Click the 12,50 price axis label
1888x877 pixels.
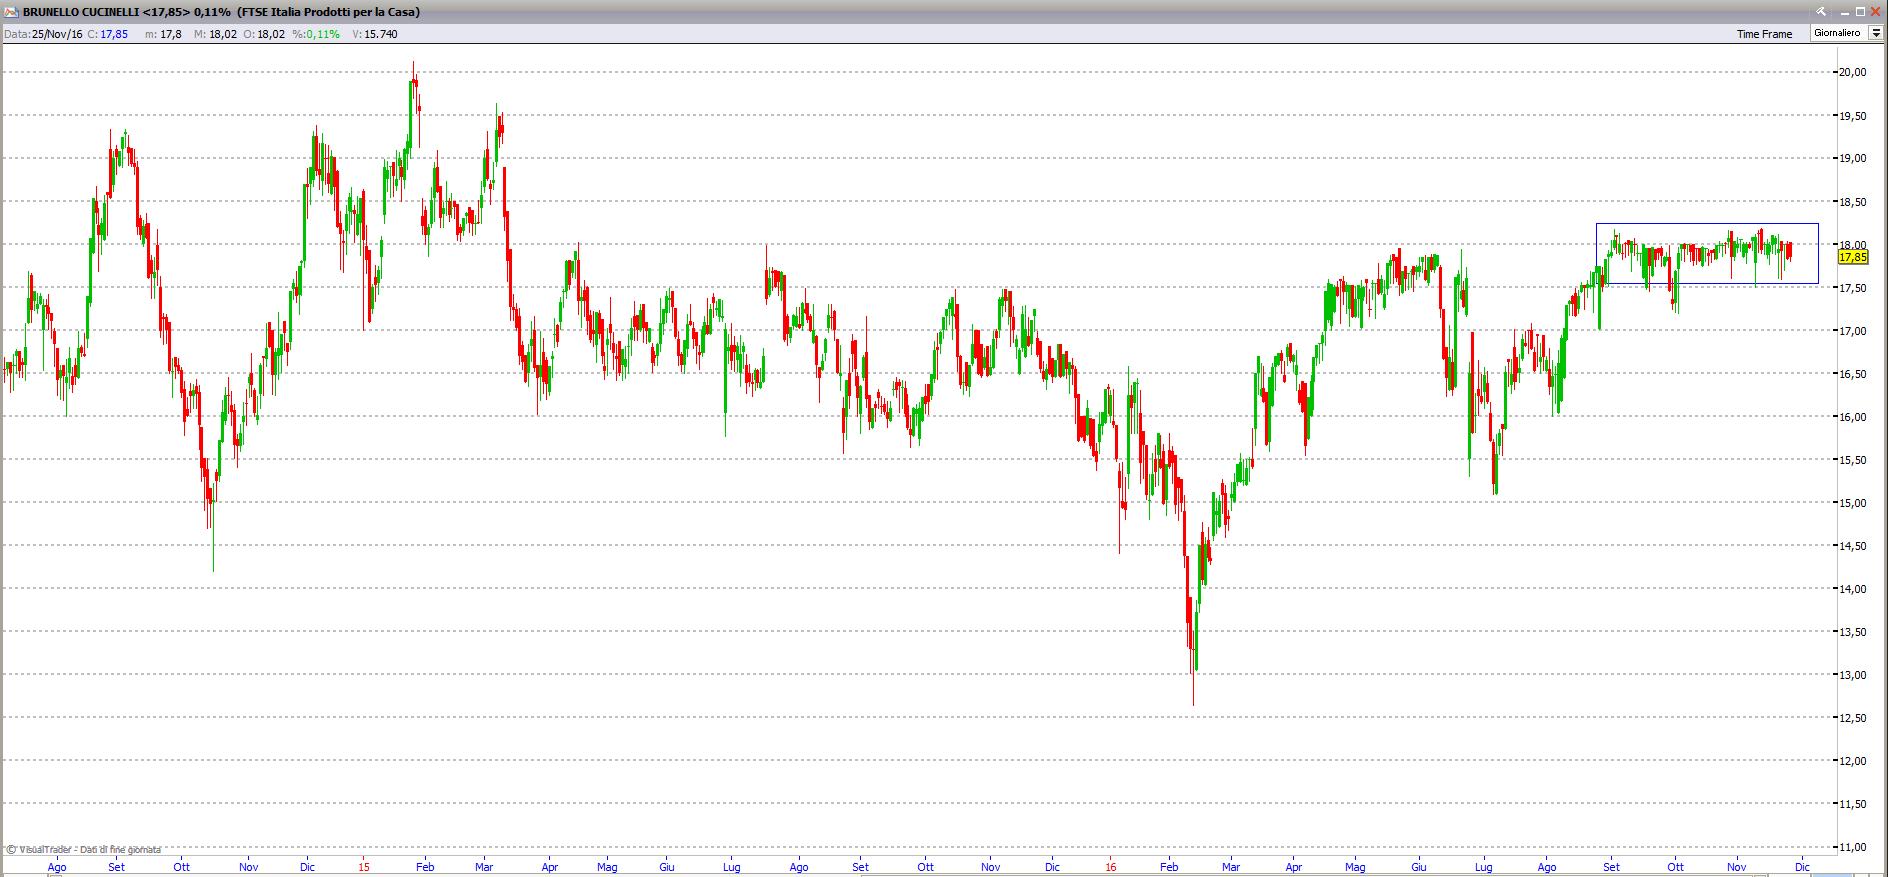(1852, 718)
